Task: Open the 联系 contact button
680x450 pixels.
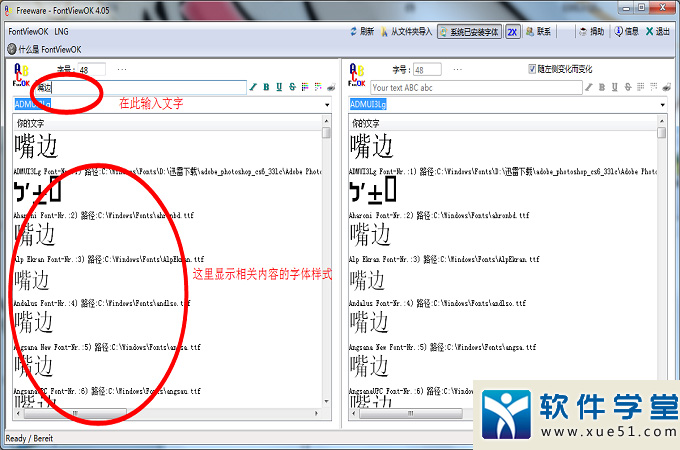Action: 538,32
